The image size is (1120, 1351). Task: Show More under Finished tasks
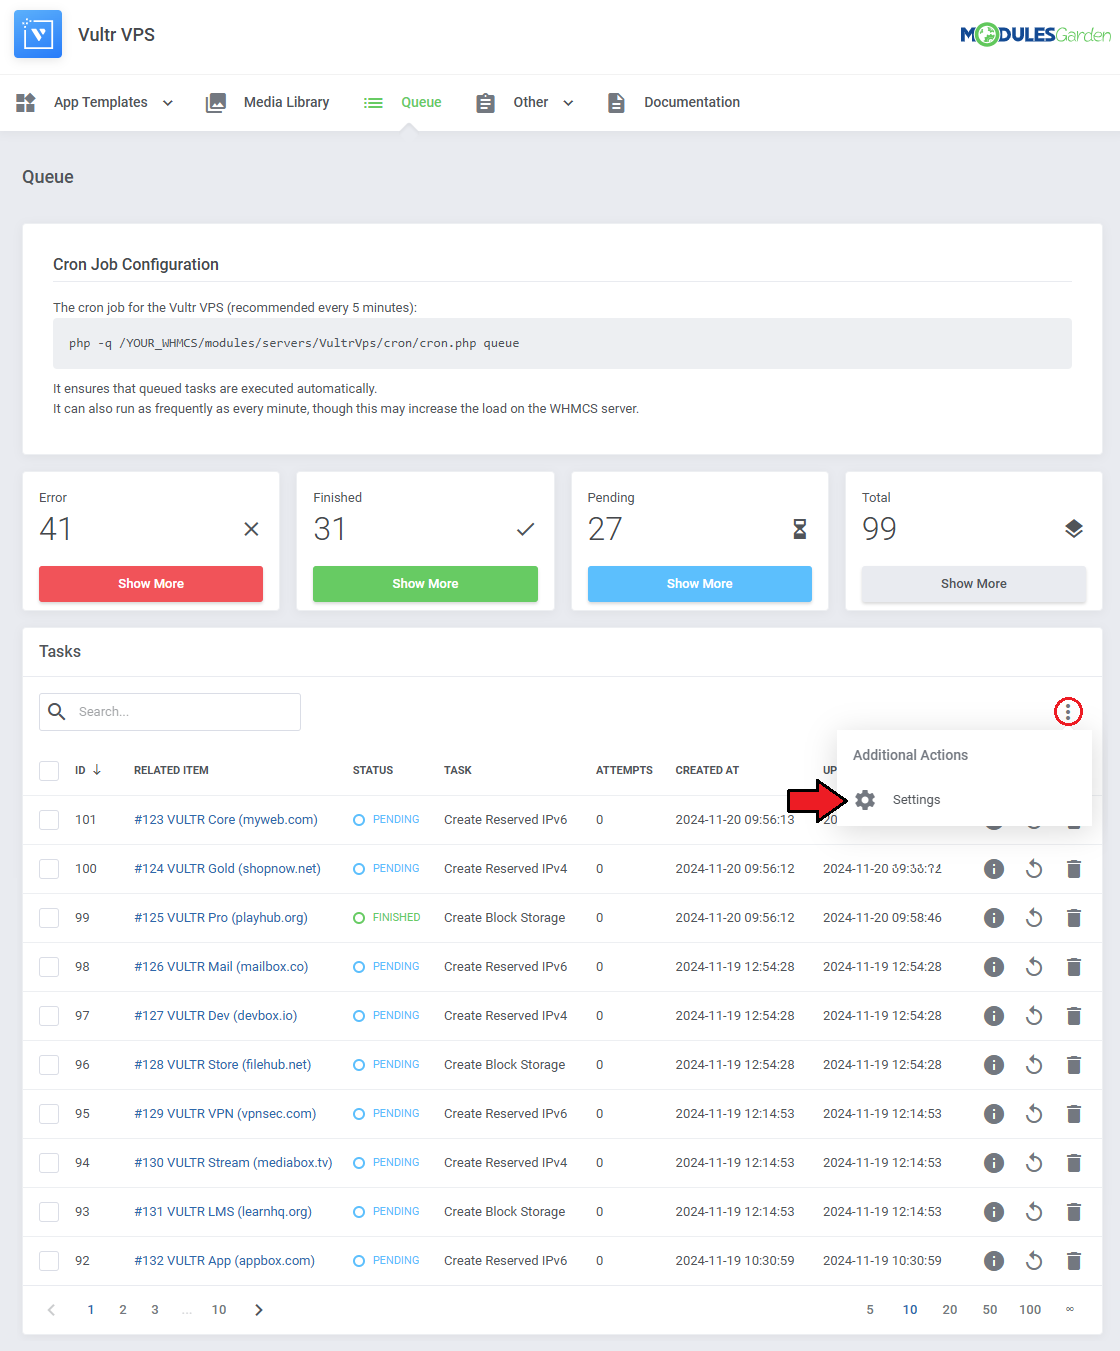425,584
